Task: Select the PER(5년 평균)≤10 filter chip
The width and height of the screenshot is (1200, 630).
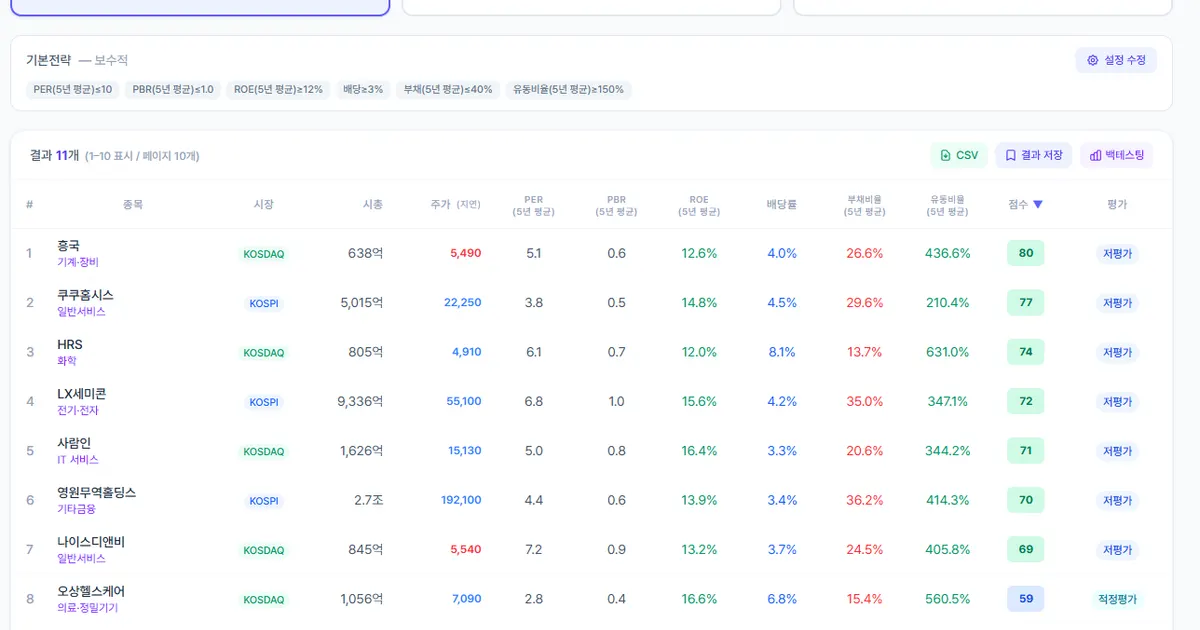Action: click(73, 89)
